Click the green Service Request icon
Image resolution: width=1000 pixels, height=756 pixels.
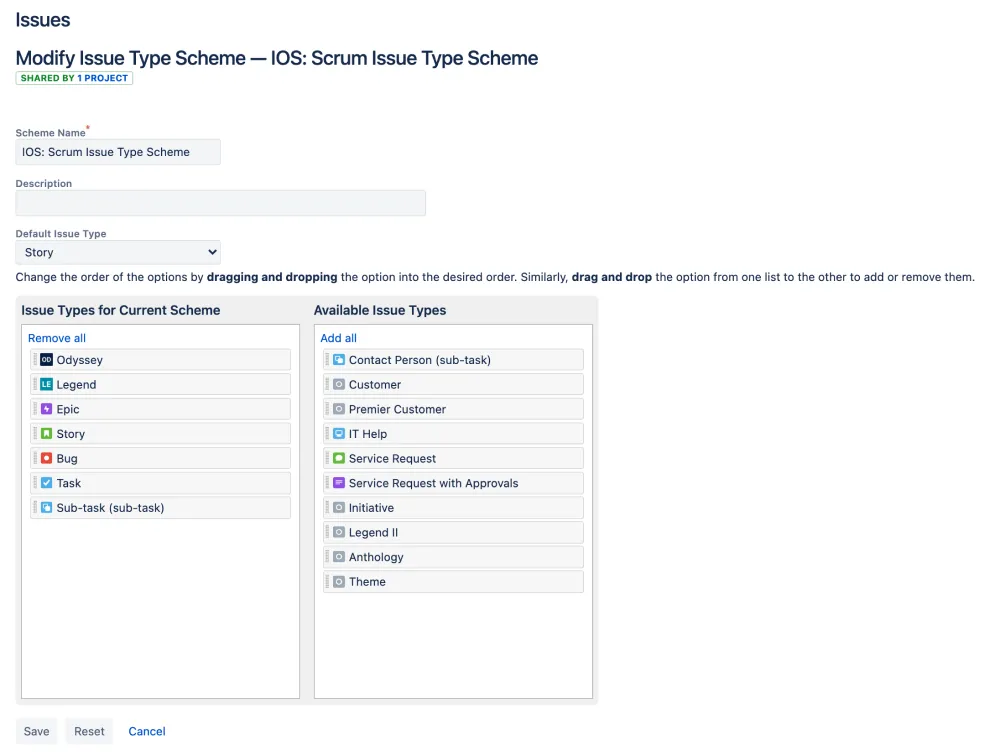(339, 458)
